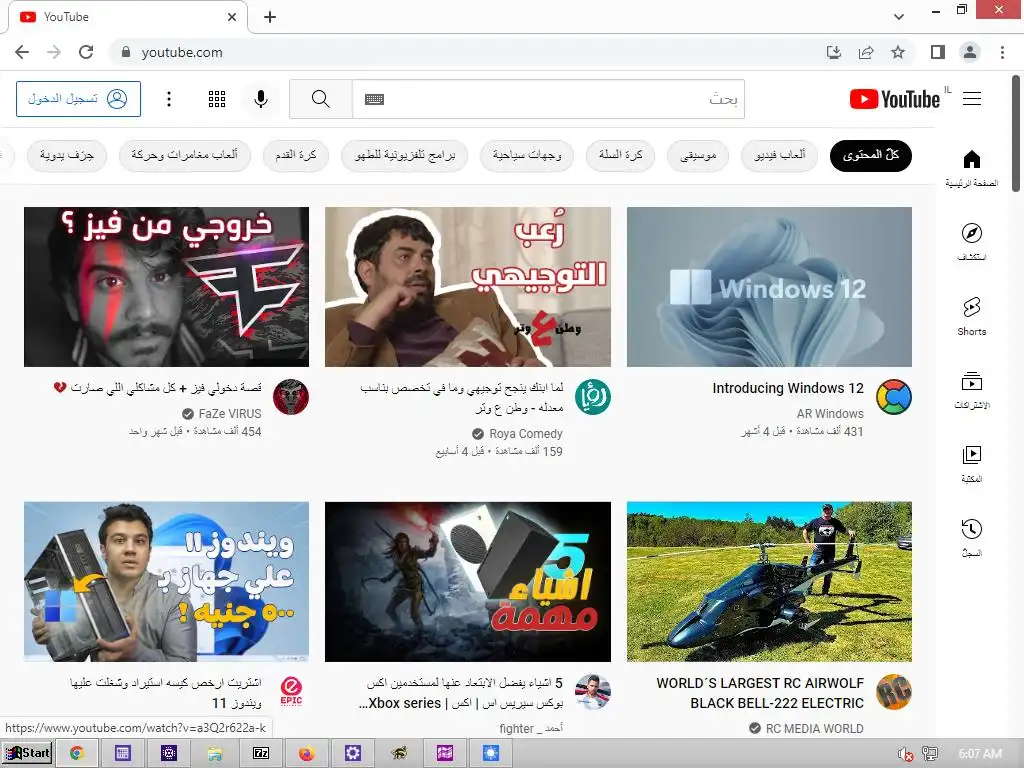Click the Xbox video's channel avatar
This screenshot has height=768, width=1024.
(592, 692)
